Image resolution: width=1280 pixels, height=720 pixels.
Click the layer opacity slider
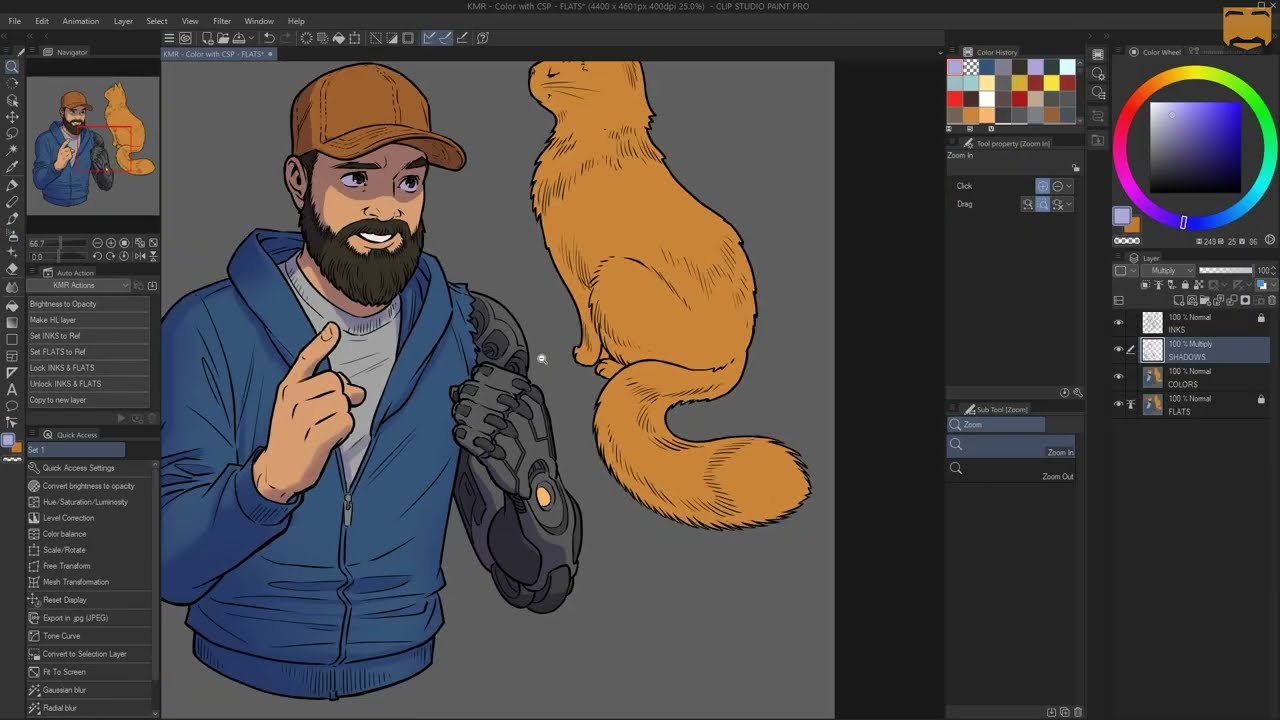pyautogui.click(x=1226, y=270)
